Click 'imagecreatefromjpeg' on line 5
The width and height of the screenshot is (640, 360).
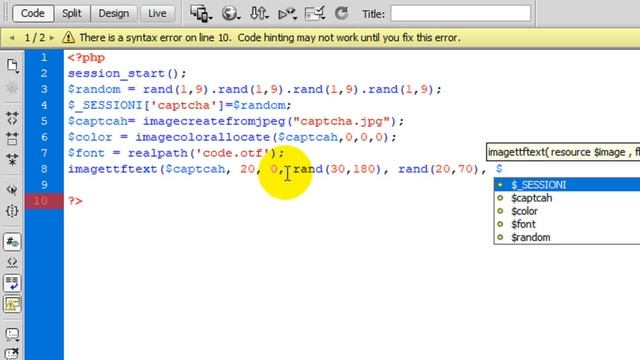[214, 121]
